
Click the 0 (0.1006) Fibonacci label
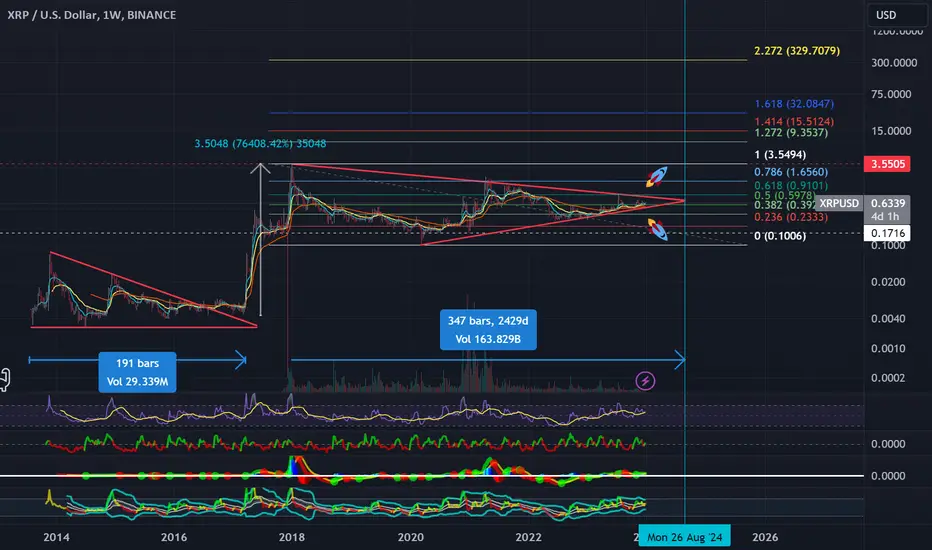(x=780, y=235)
